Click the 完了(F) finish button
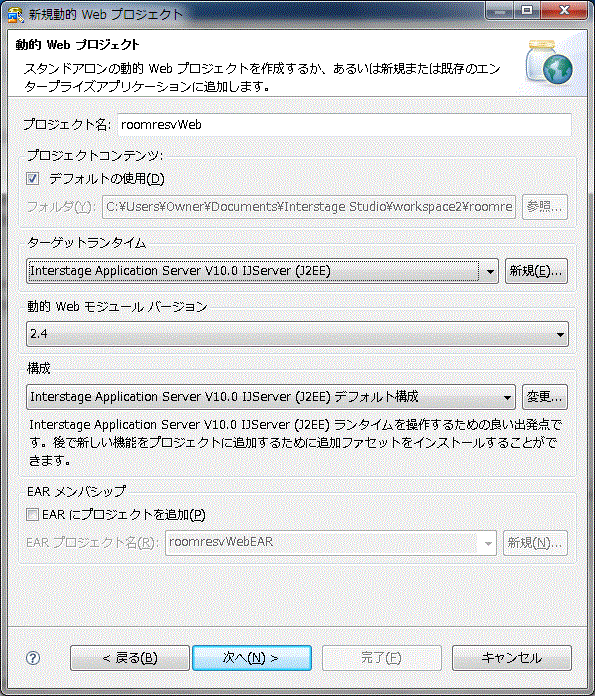Screen dimensions: 595x696 click(381, 658)
